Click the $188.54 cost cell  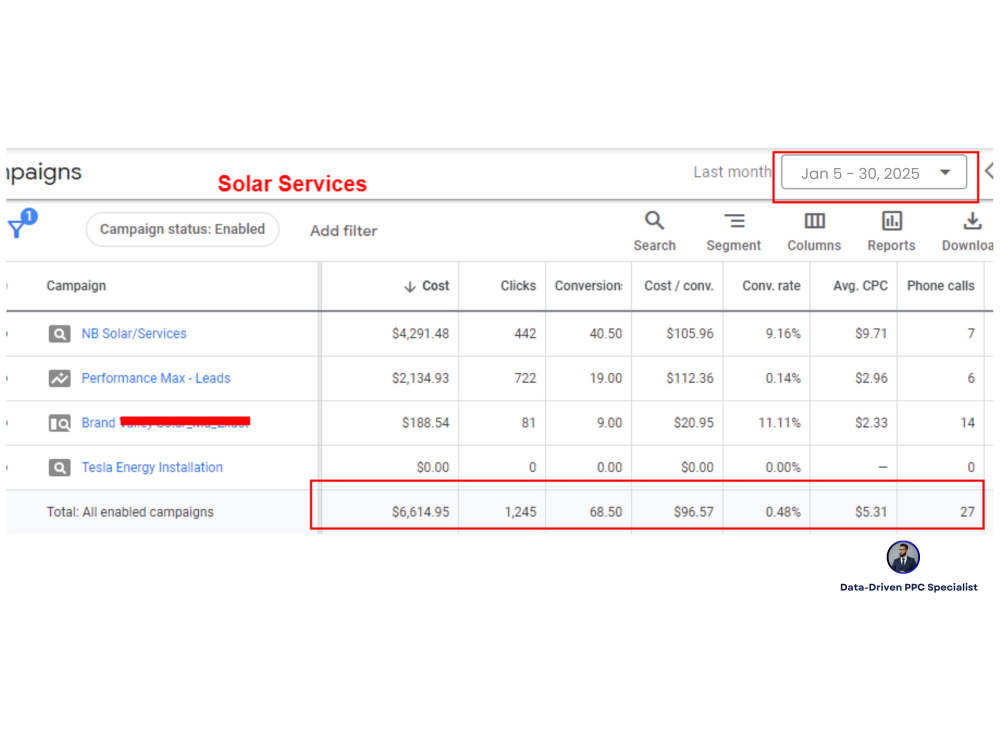(425, 423)
